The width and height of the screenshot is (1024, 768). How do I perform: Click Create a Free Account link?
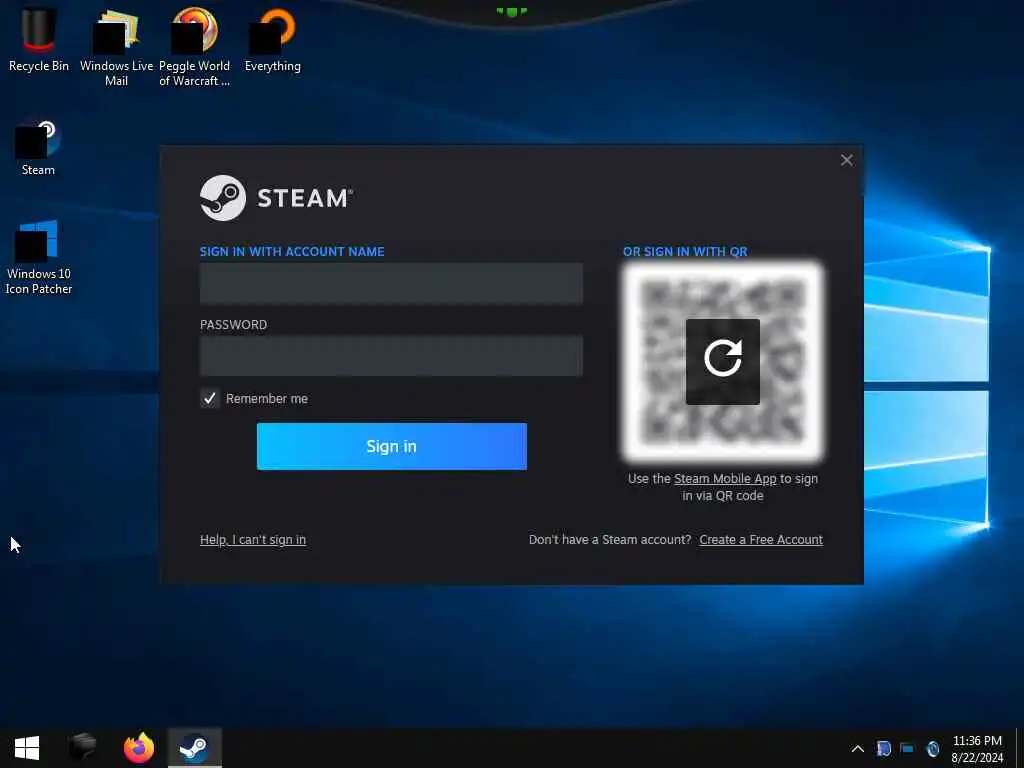[761, 539]
